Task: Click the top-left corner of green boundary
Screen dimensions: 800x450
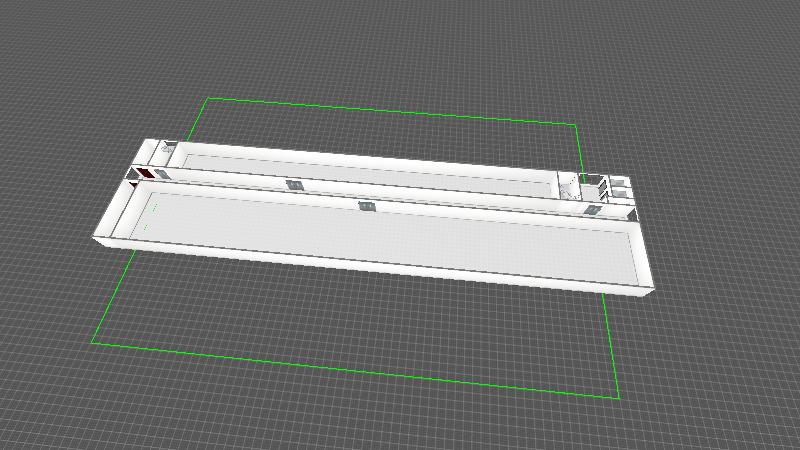Action: pos(207,98)
